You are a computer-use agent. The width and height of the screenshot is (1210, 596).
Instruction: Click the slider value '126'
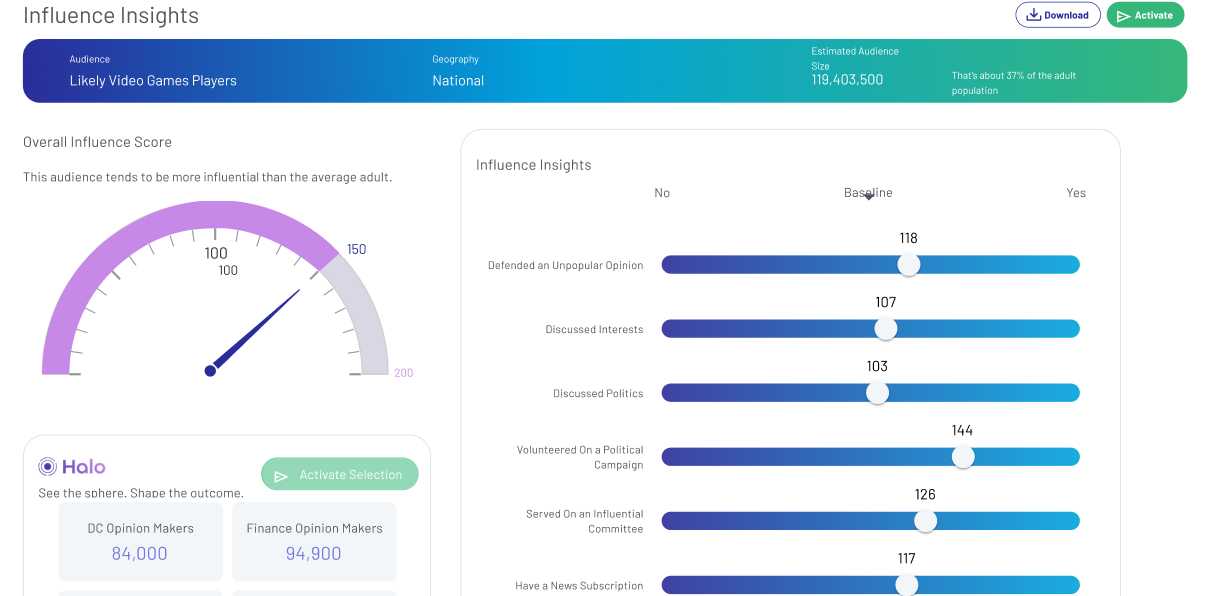(x=925, y=494)
